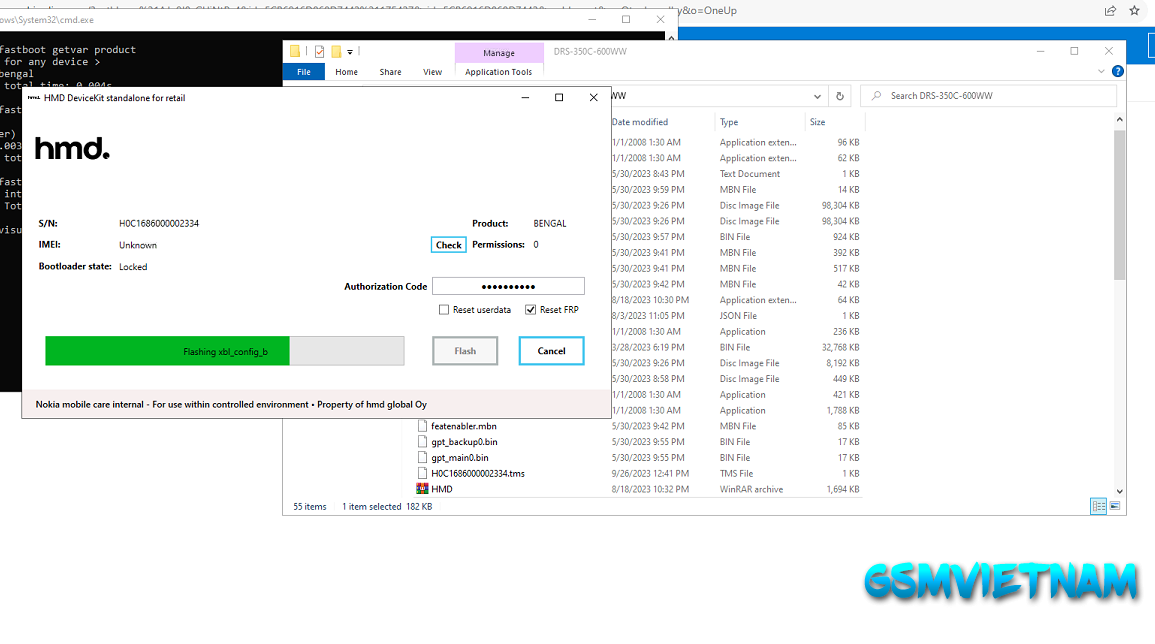Click the Authorization Code field
The width and height of the screenshot is (1155, 644).
click(508, 286)
